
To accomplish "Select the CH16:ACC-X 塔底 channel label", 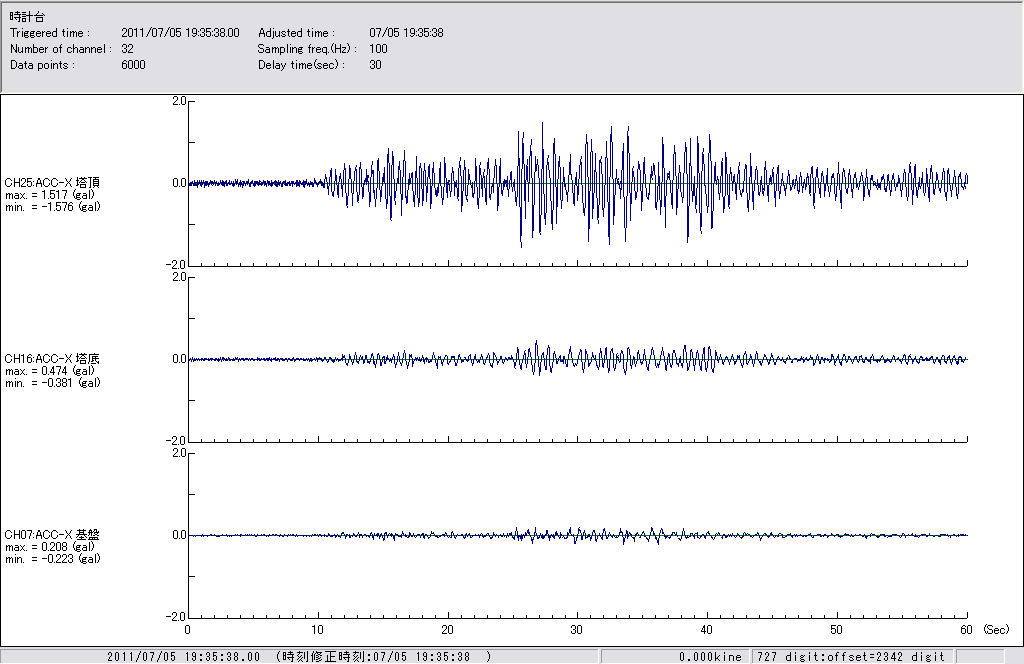I will [52, 358].
